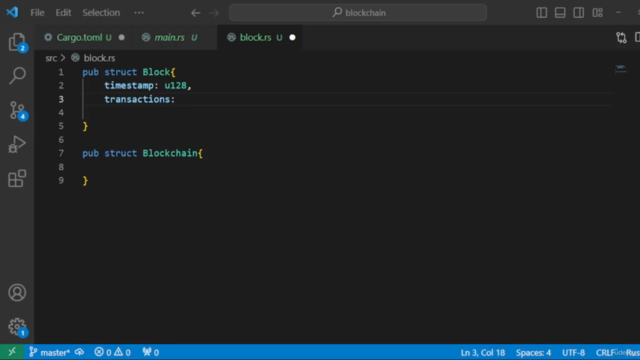Open the Search view in activity bar
Viewport: 640px width, 360px height.
pyautogui.click(x=17, y=76)
